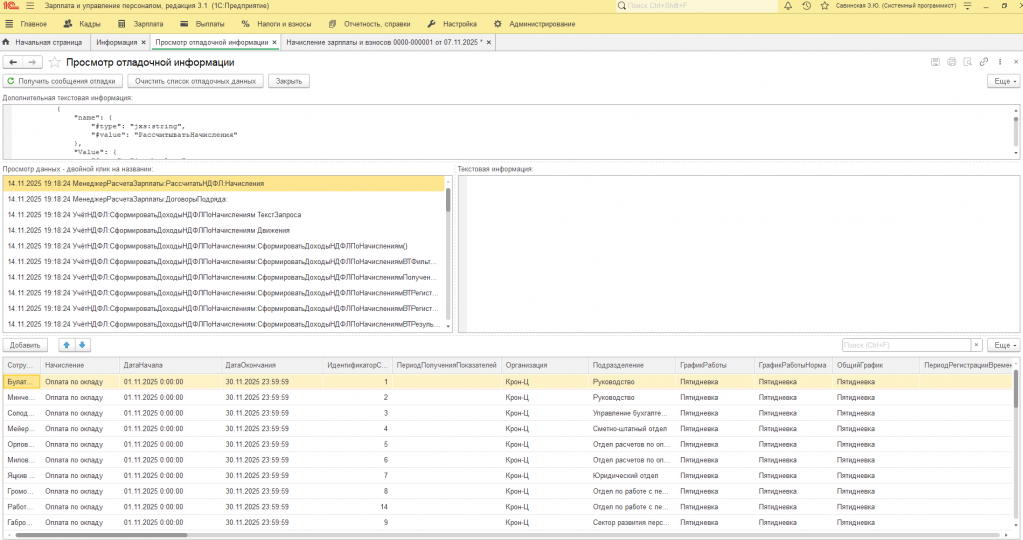Screen dimensions: 1023x540
Task: Add page to favorites with star icon
Action: pyautogui.click(x=55, y=63)
